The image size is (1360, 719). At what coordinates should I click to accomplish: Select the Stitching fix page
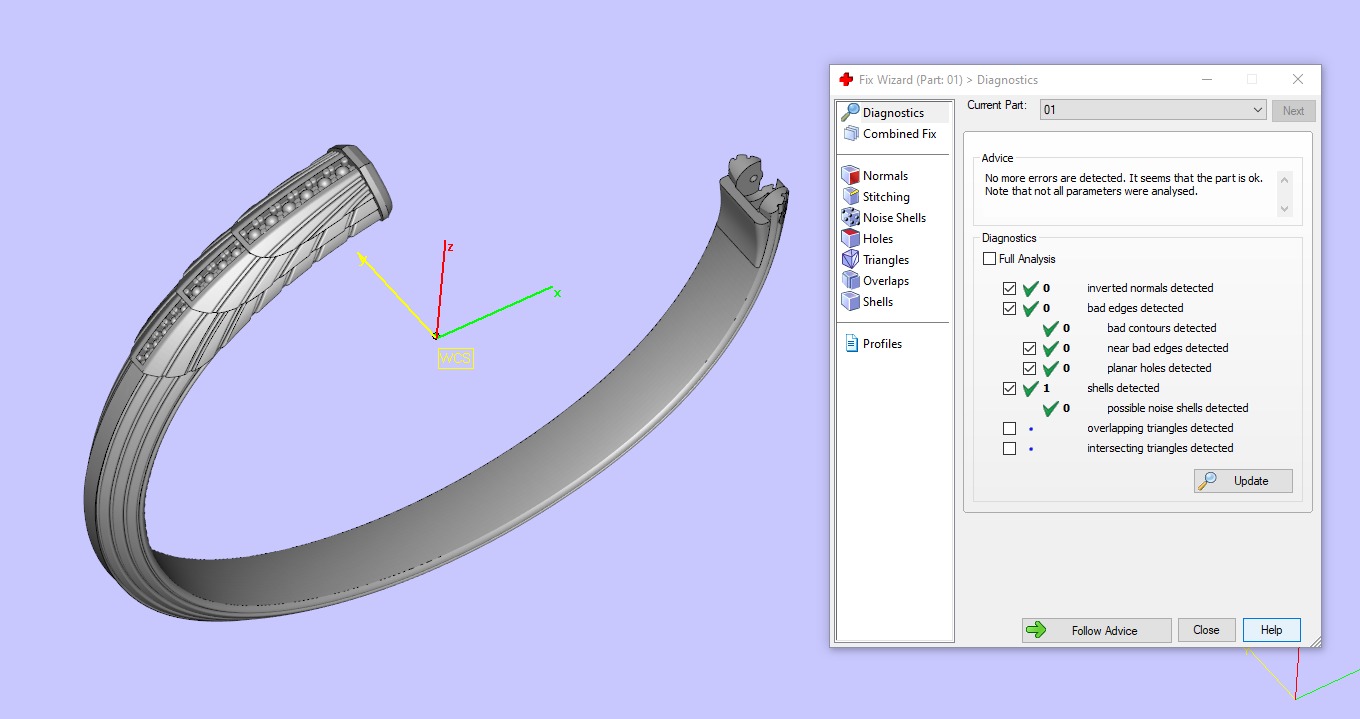click(886, 197)
